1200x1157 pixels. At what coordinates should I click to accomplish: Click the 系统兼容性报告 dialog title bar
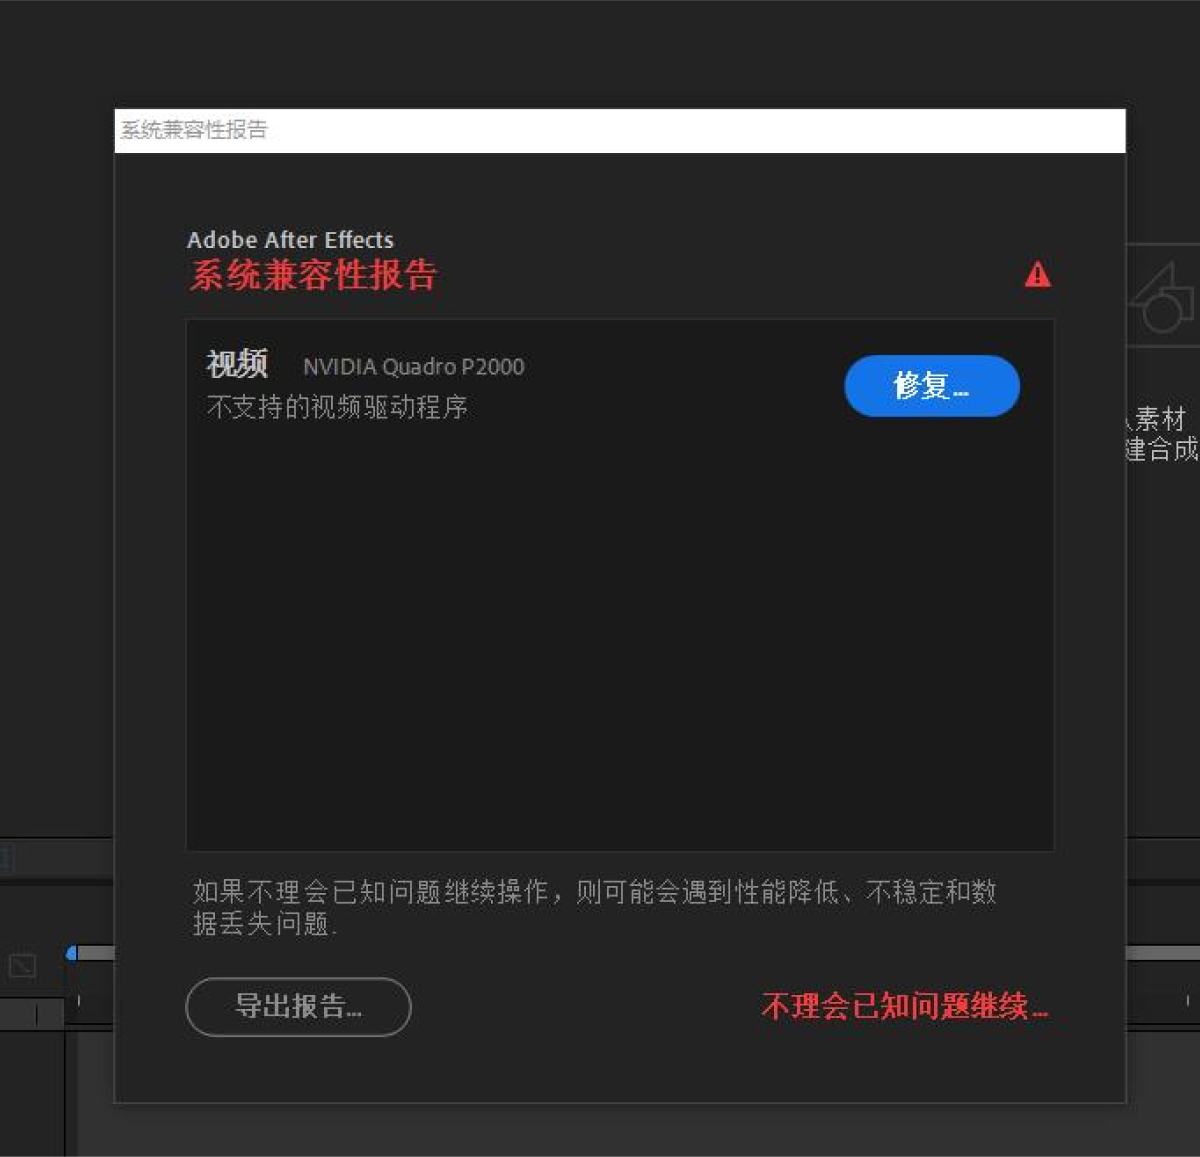[620, 130]
